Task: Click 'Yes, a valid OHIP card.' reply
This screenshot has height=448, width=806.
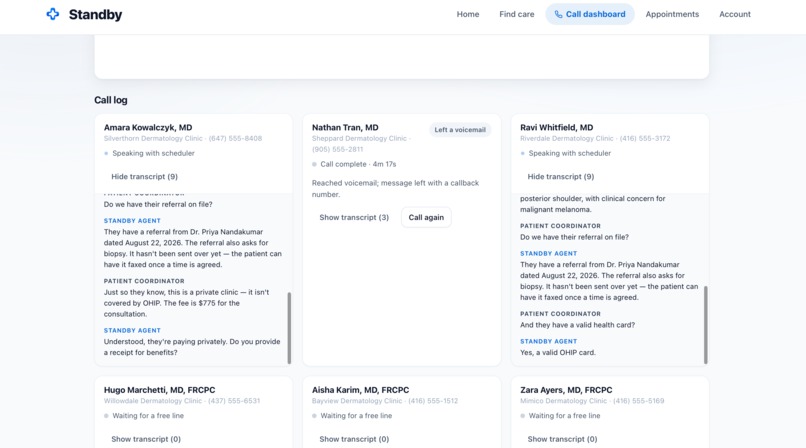Action: [x=558, y=352]
